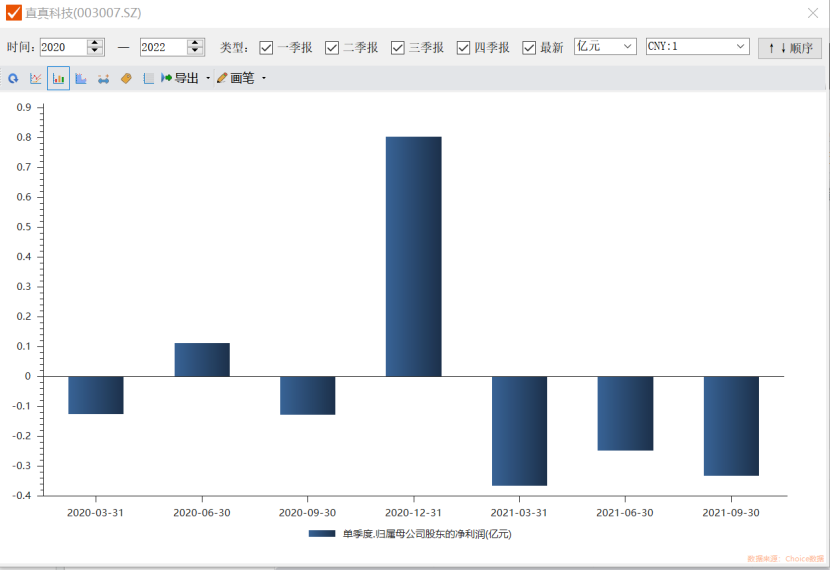The image size is (830, 571).
Task: Switch to the line chart view icon
Action: (x=36, y=78)
